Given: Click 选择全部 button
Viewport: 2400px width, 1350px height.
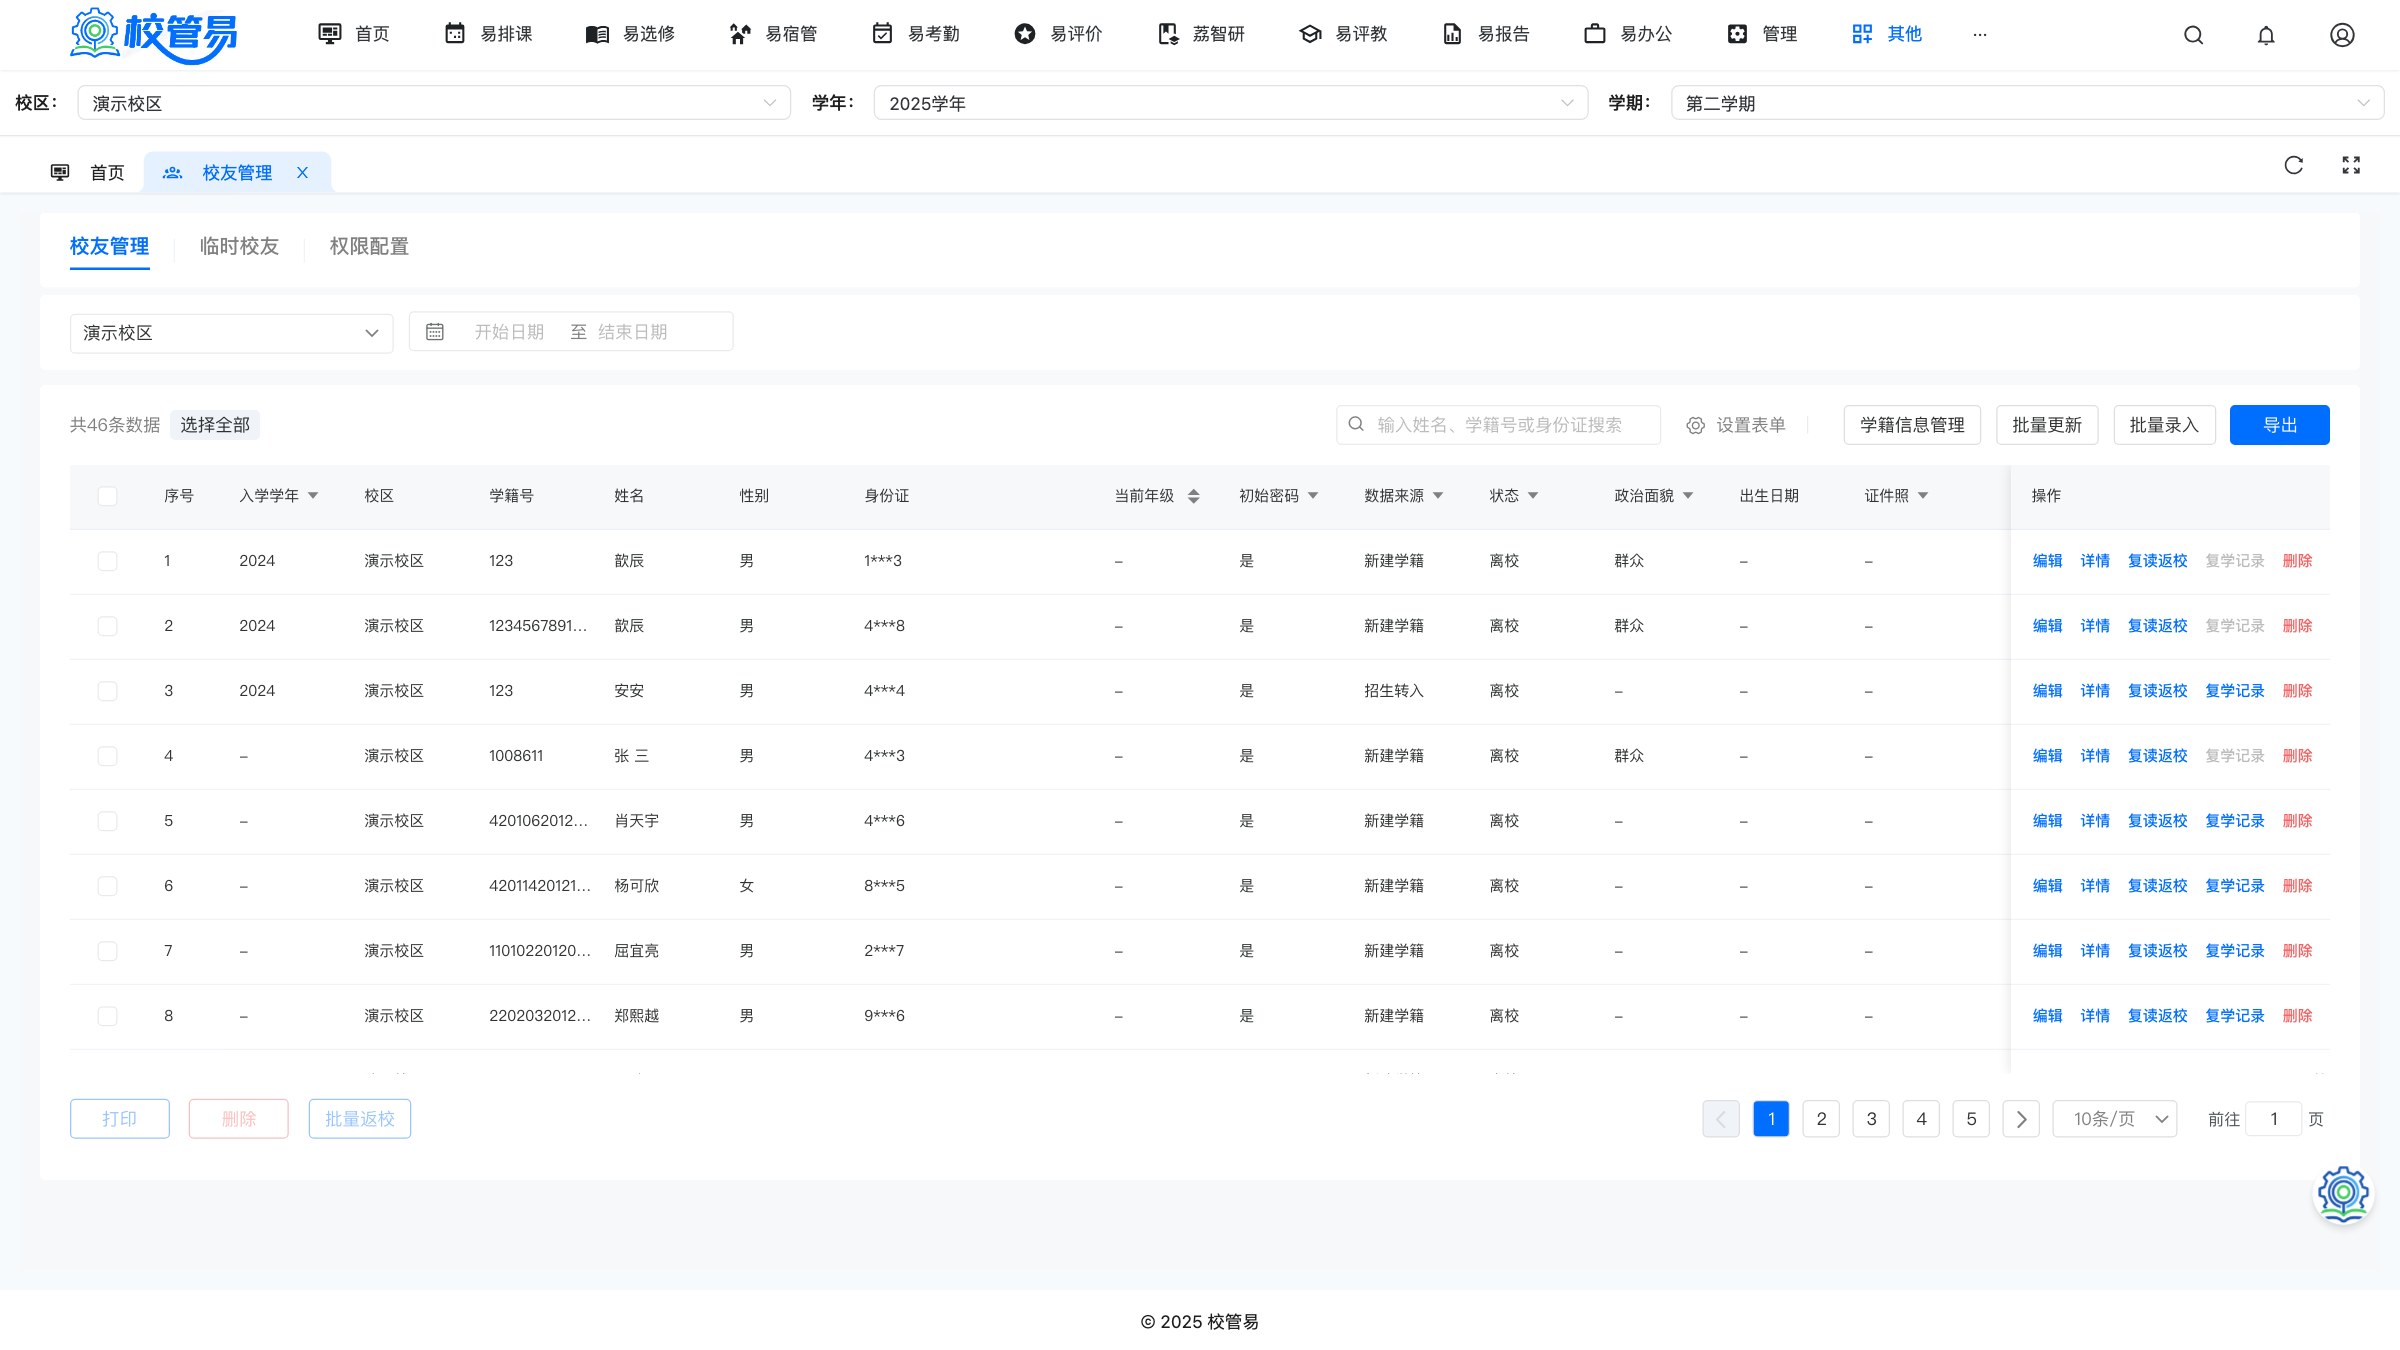Looking at the screenshot, I should [x=215, y=425].
